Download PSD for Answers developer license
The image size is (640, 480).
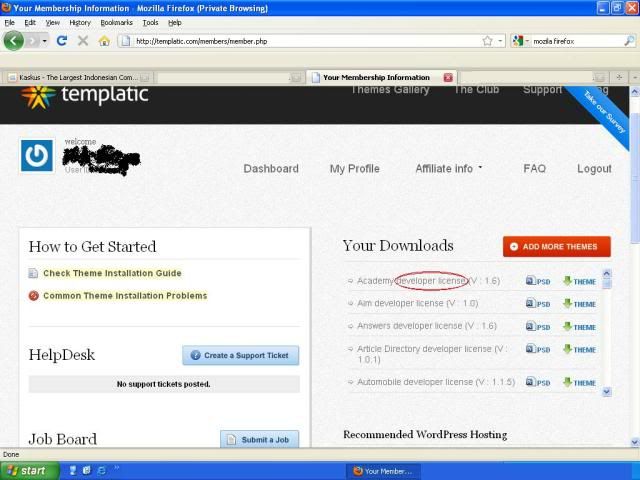click(538, 327)
